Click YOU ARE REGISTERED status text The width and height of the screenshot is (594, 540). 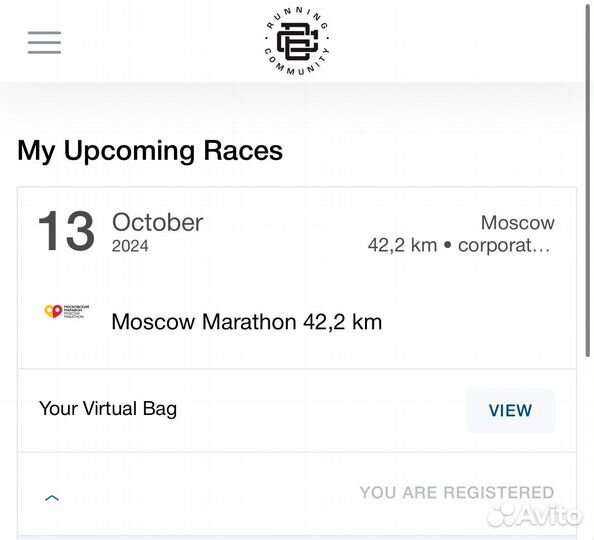(457, 493)
